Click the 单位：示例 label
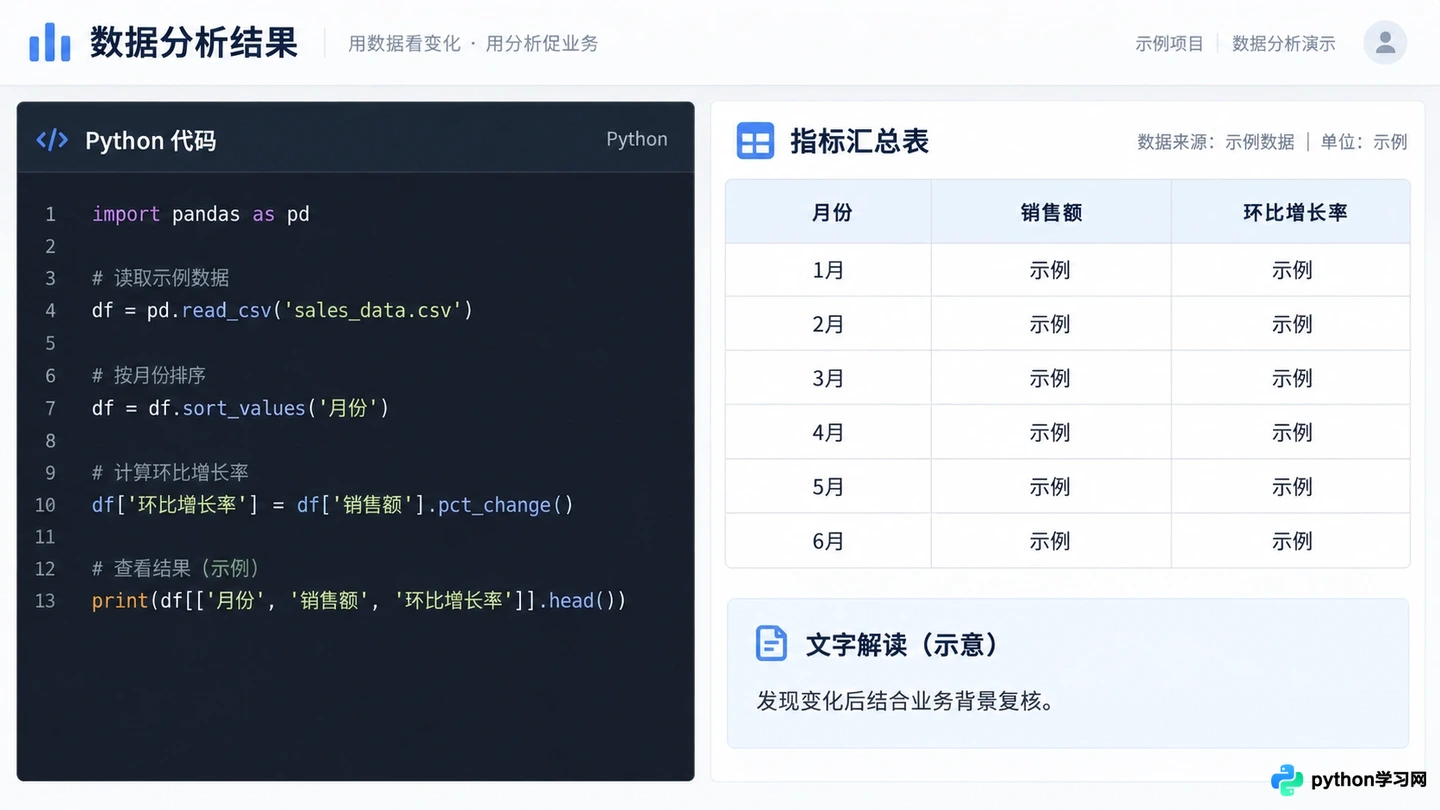This screenshot has height=810, width=1440. [x=1364, y=142]
